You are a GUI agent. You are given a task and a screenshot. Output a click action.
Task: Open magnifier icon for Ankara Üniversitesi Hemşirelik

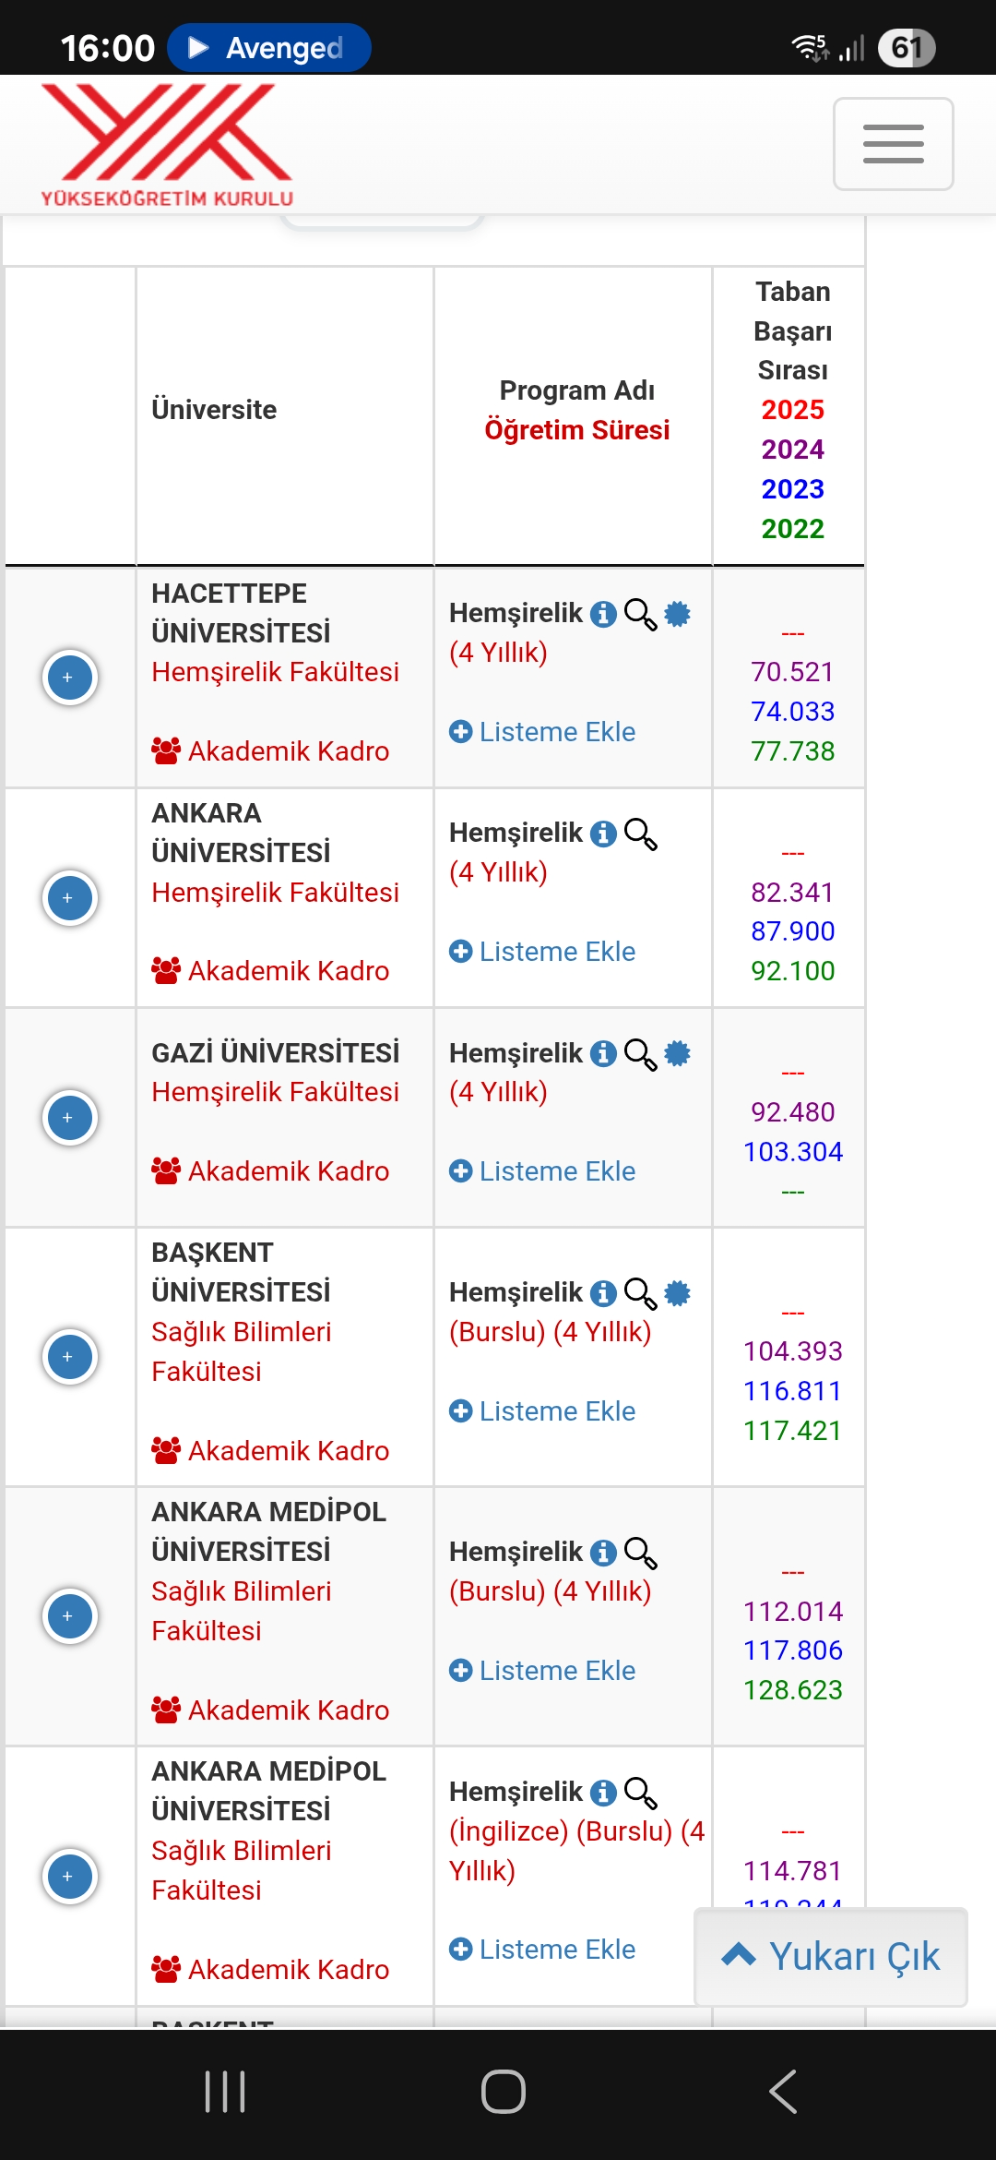[641, 834]
